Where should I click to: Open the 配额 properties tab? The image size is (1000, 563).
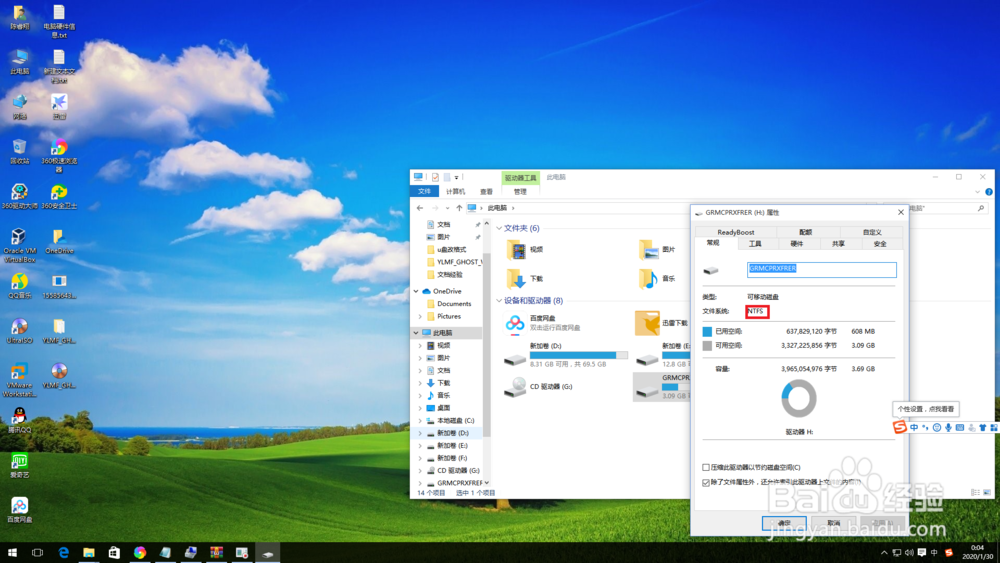click(x=805, y=232)
